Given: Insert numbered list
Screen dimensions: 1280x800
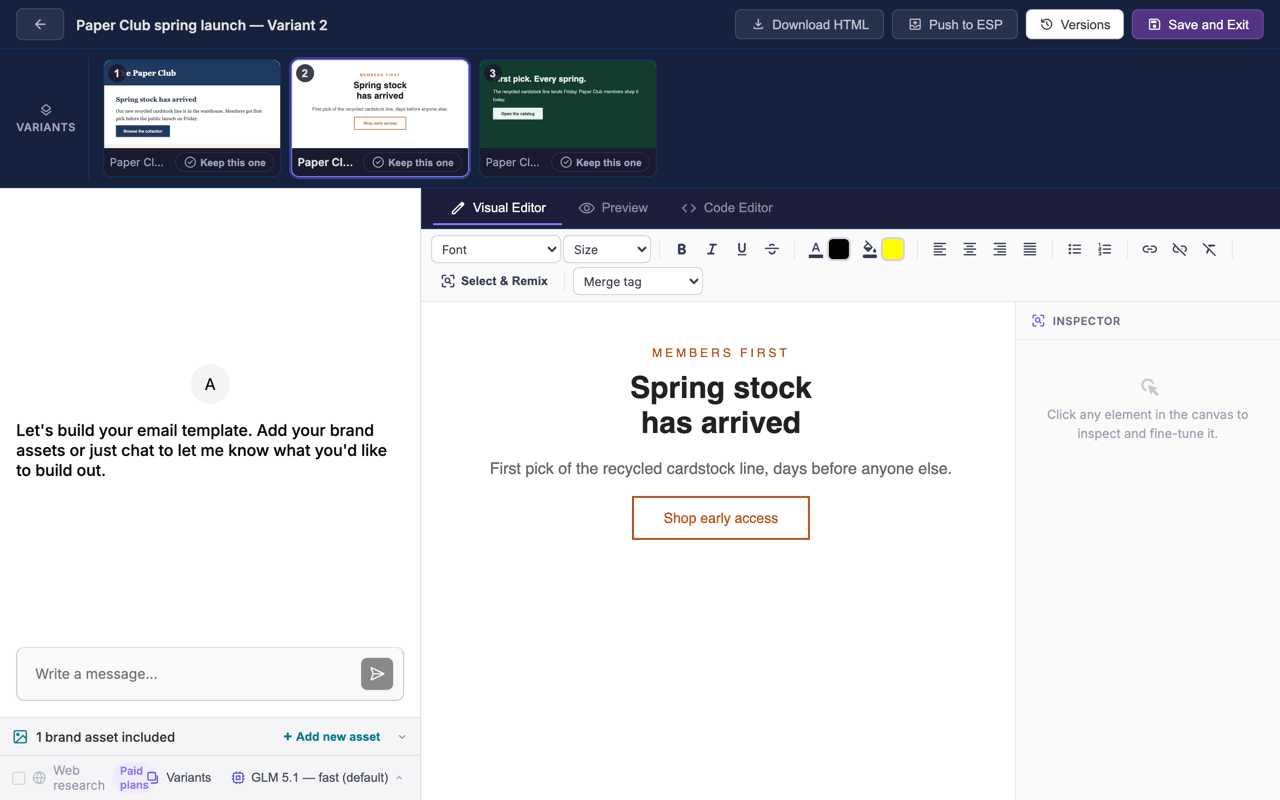Looking at the screenshot, I should click(x=1105, y=249).
